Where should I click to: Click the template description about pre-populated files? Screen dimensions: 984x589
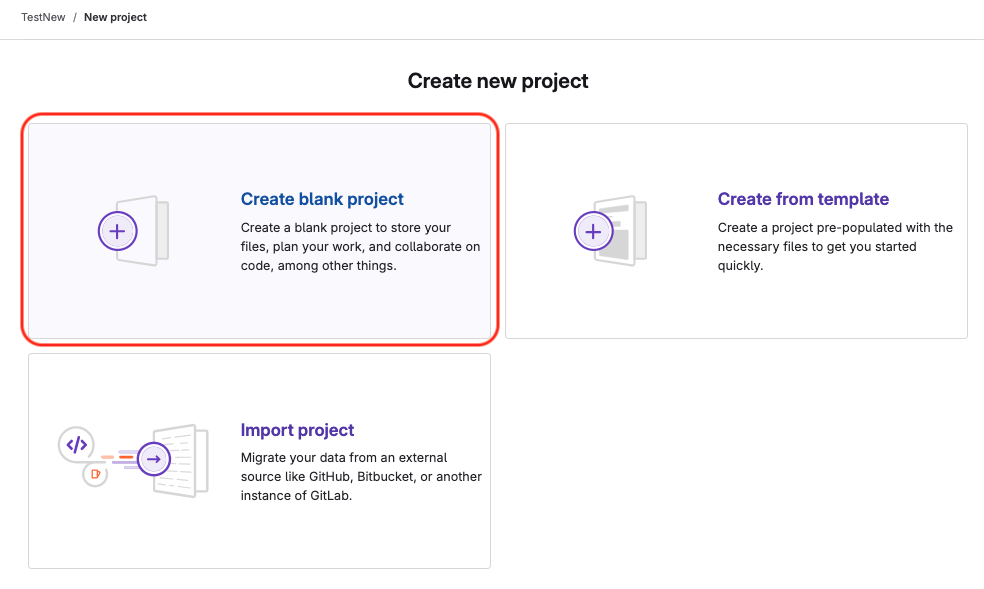point(835,247)
